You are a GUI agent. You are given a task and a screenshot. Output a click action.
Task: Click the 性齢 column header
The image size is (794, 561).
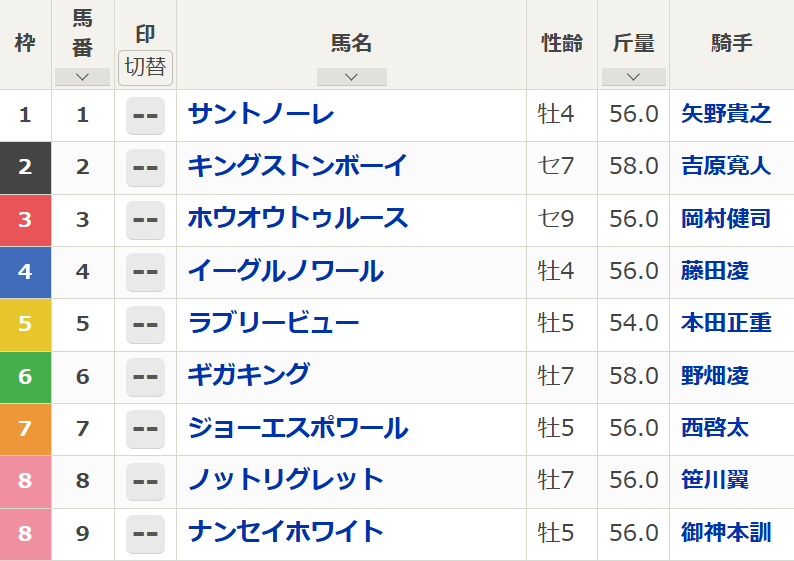coord(562,44)
